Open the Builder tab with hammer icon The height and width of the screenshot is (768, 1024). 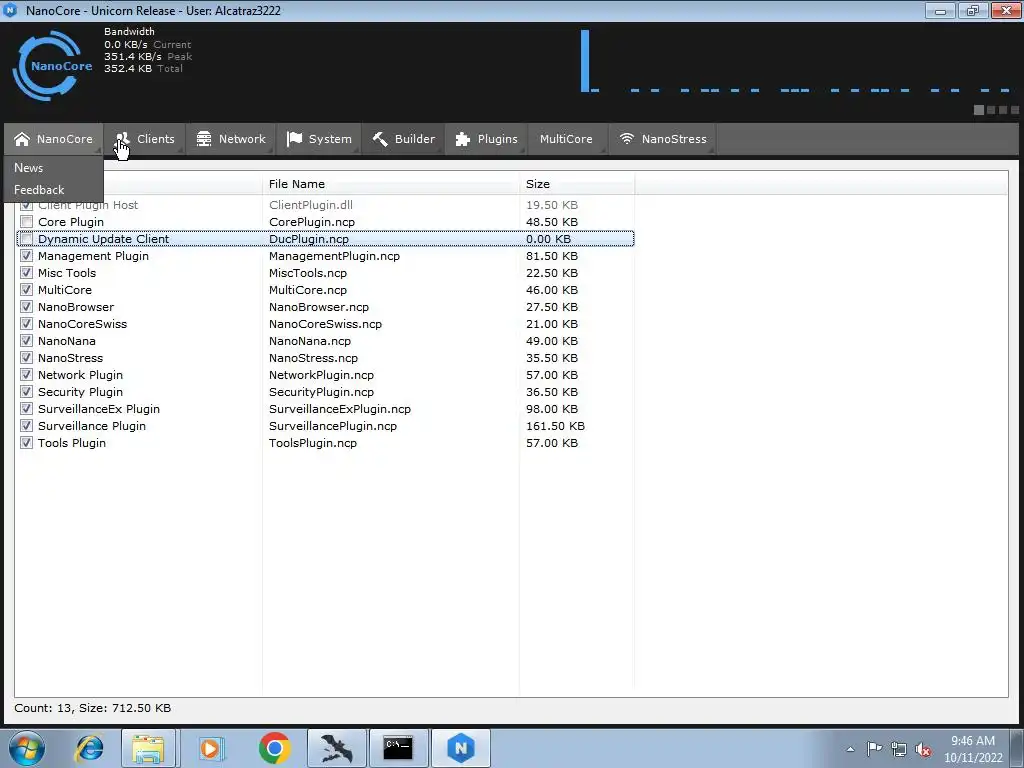[x=404, y=139]
